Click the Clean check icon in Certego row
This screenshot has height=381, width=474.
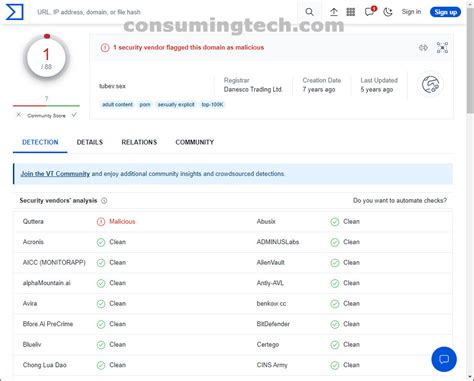335,345
